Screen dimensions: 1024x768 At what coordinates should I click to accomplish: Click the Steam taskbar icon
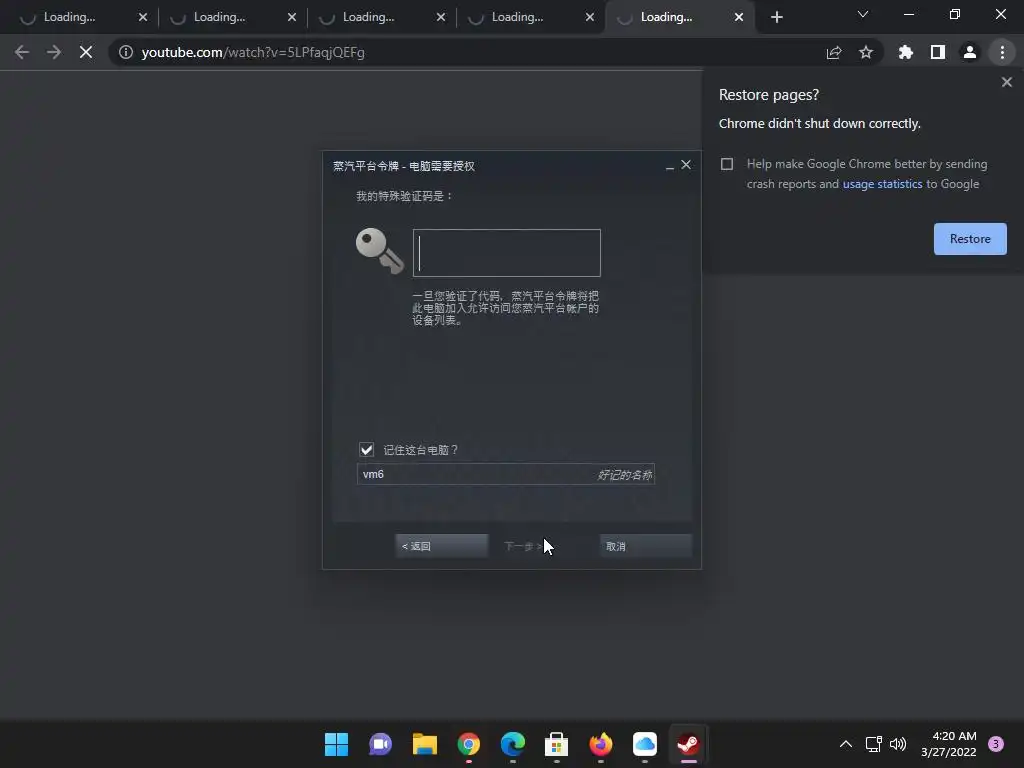[x=688, y=744]
